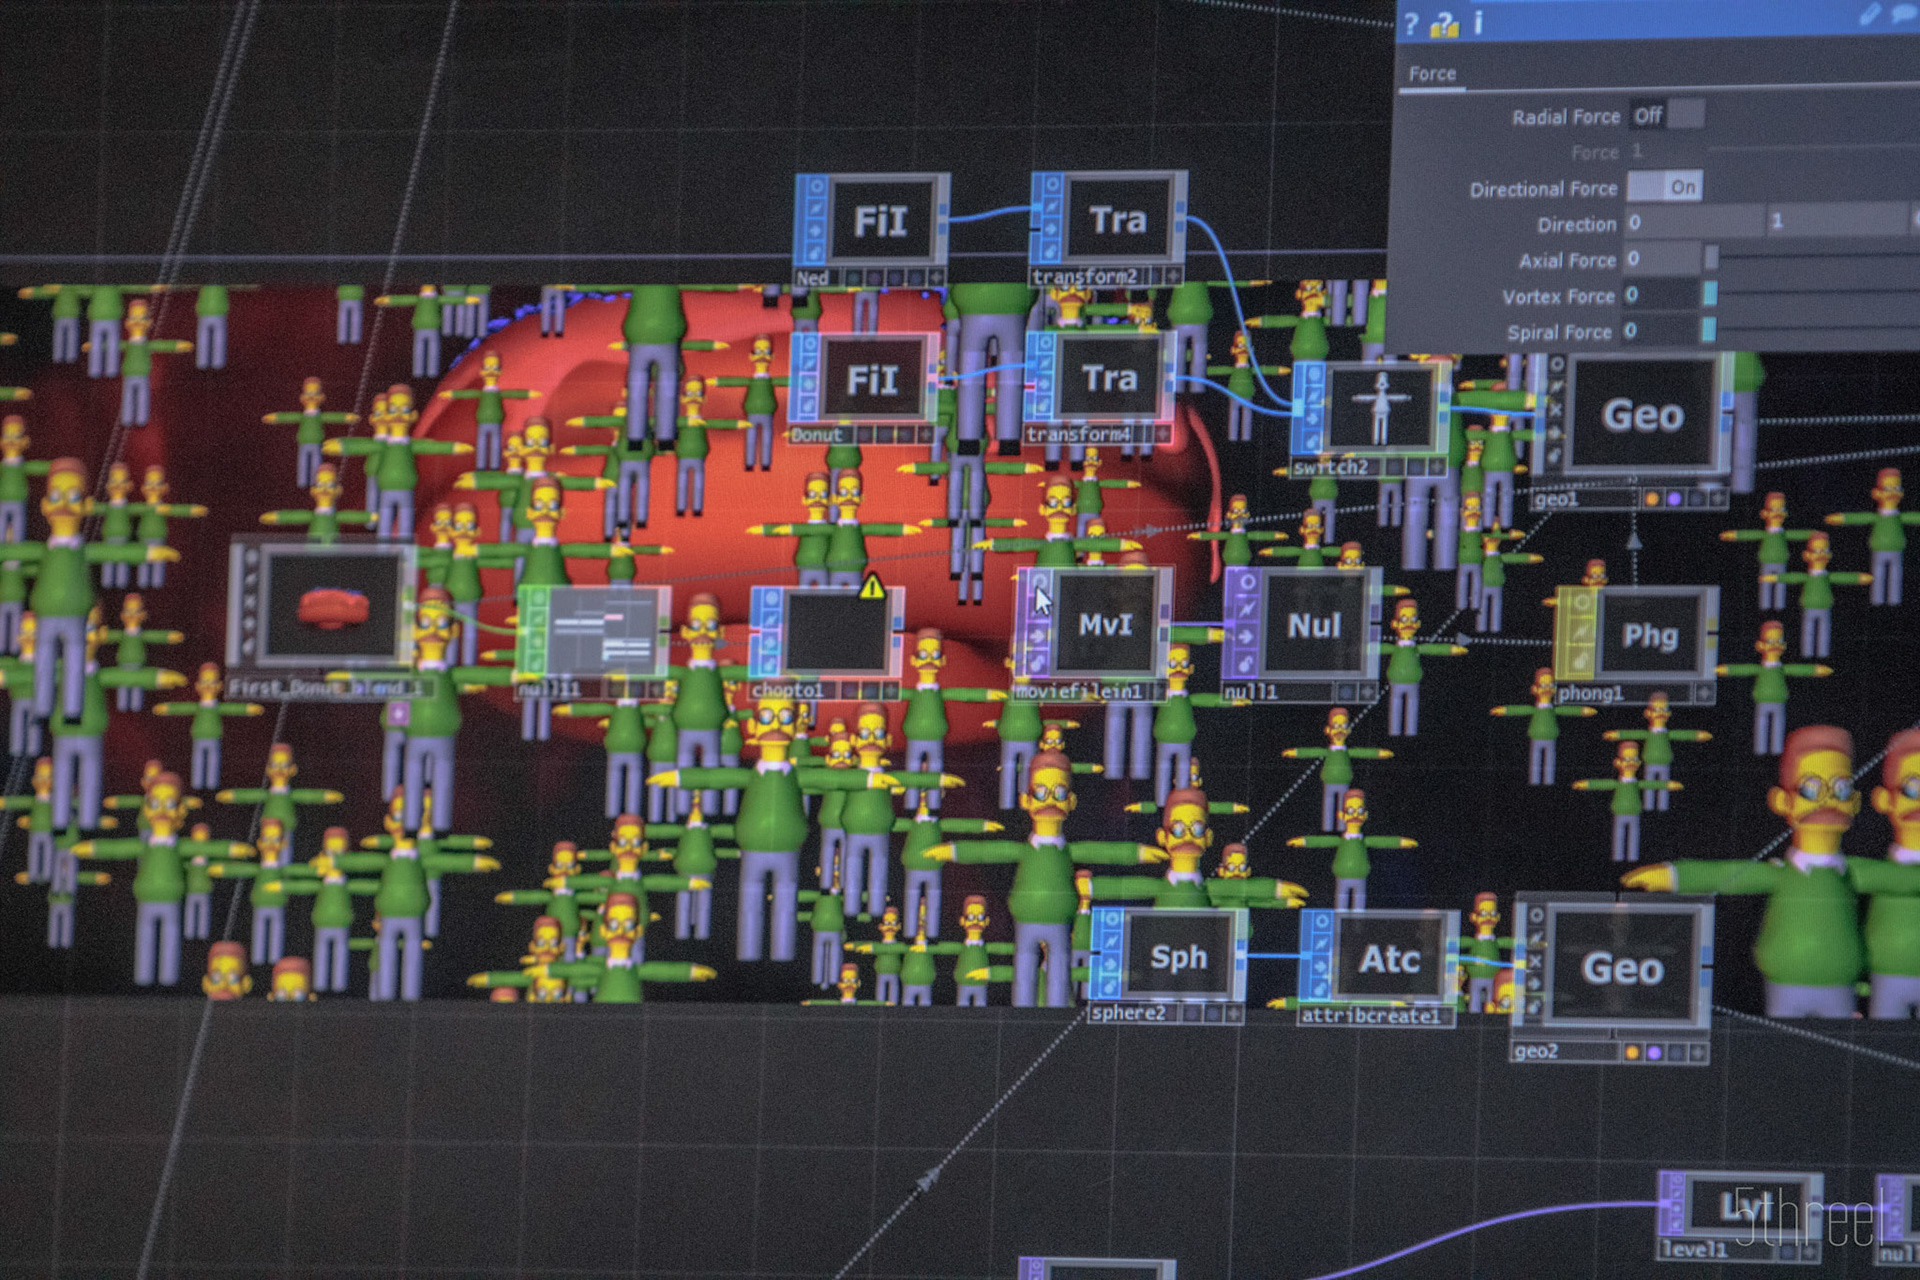Click the viewer-active circle flag on the geo2 node

(1537, 914)
